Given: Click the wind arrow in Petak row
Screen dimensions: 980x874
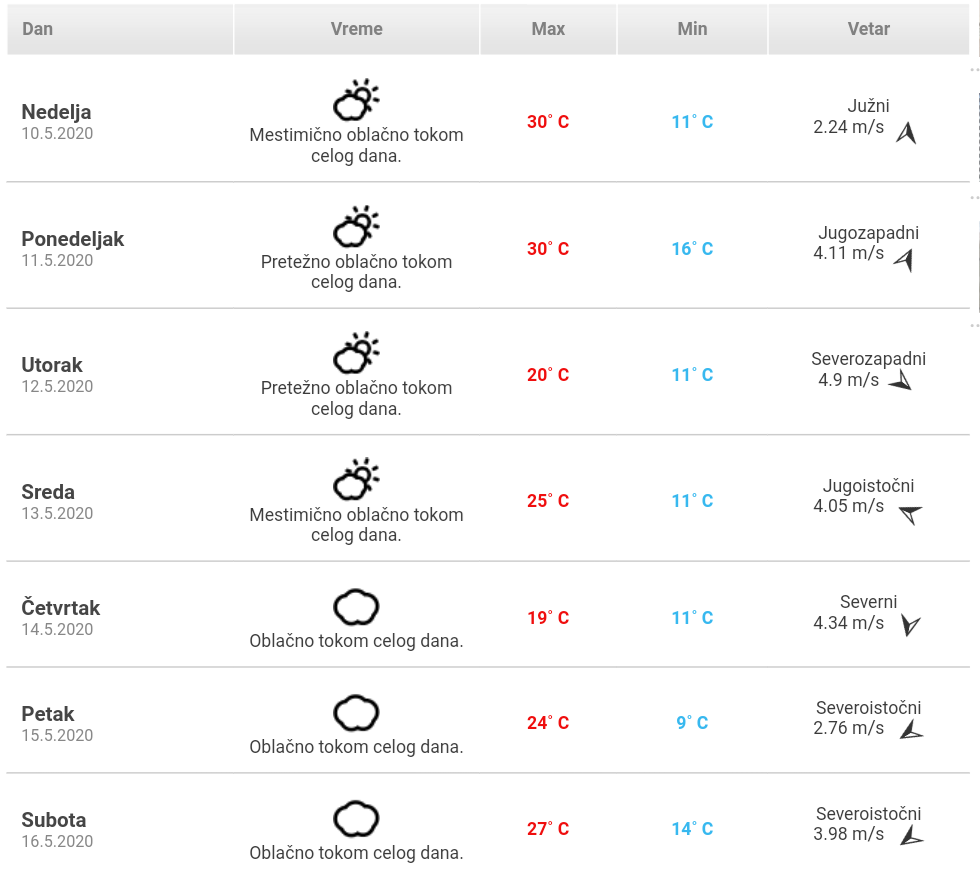Looking at the screenshot, I should click(x=910, y=731).
